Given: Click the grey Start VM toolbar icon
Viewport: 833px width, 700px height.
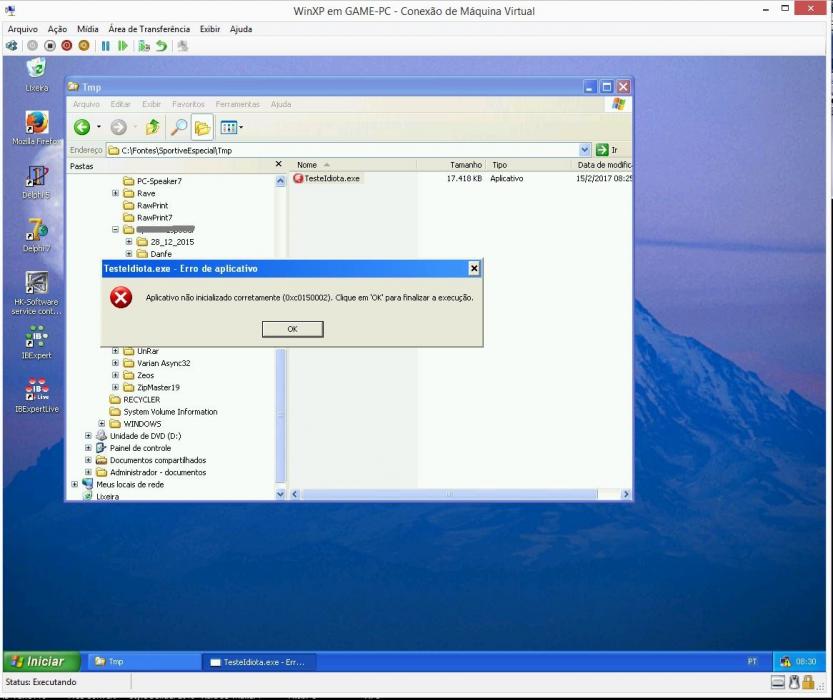Looking at the screenshot, I should pyautogui.click(x=32, y=46).
